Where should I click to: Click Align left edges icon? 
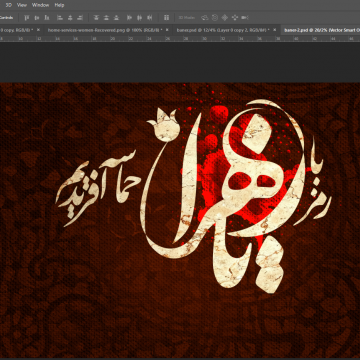coord(60,17)
